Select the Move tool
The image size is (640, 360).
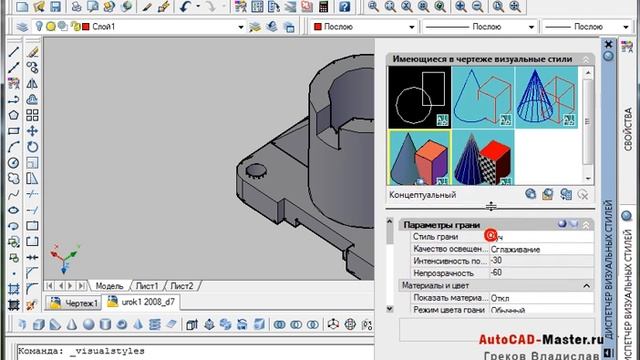pyautogui.click(x=32, y=131)
